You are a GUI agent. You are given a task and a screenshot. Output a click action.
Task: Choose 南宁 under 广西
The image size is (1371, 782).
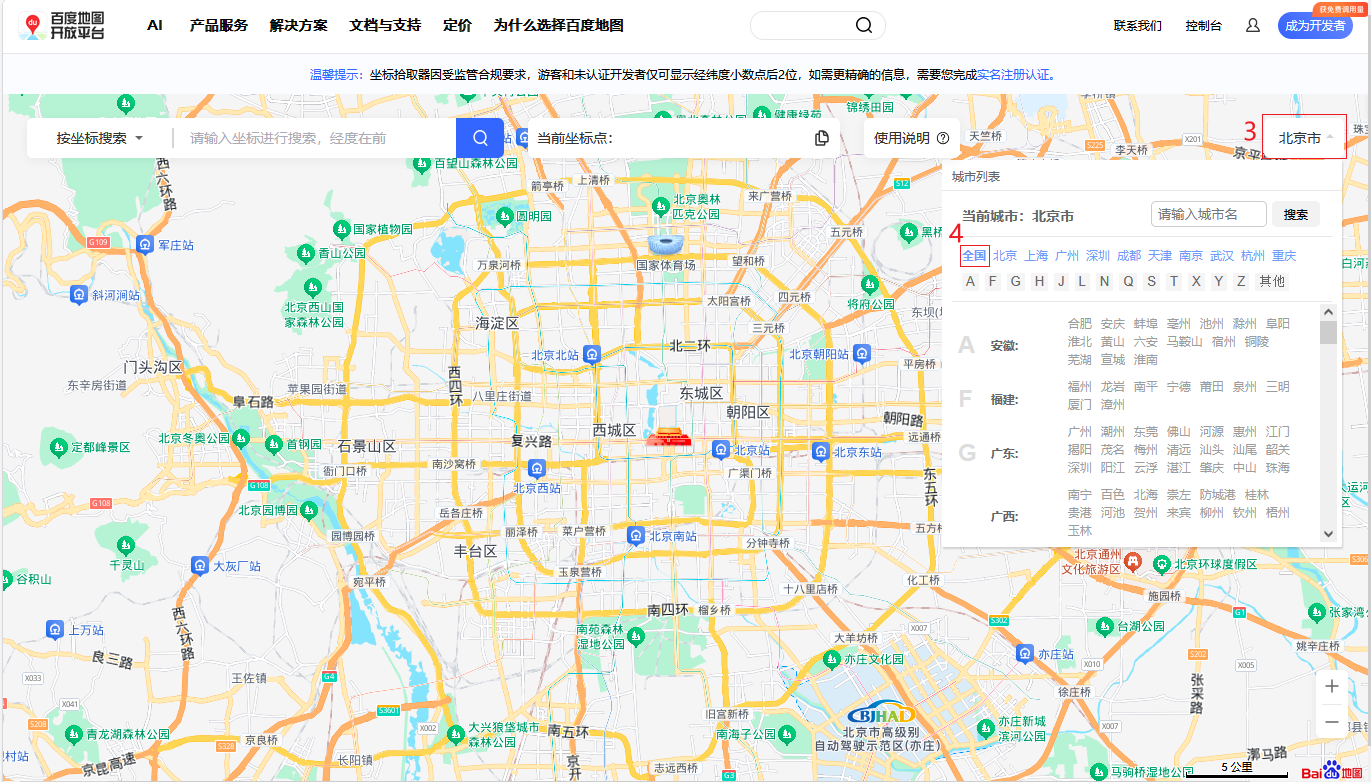pyautogui.click(x=1080, y=495)
